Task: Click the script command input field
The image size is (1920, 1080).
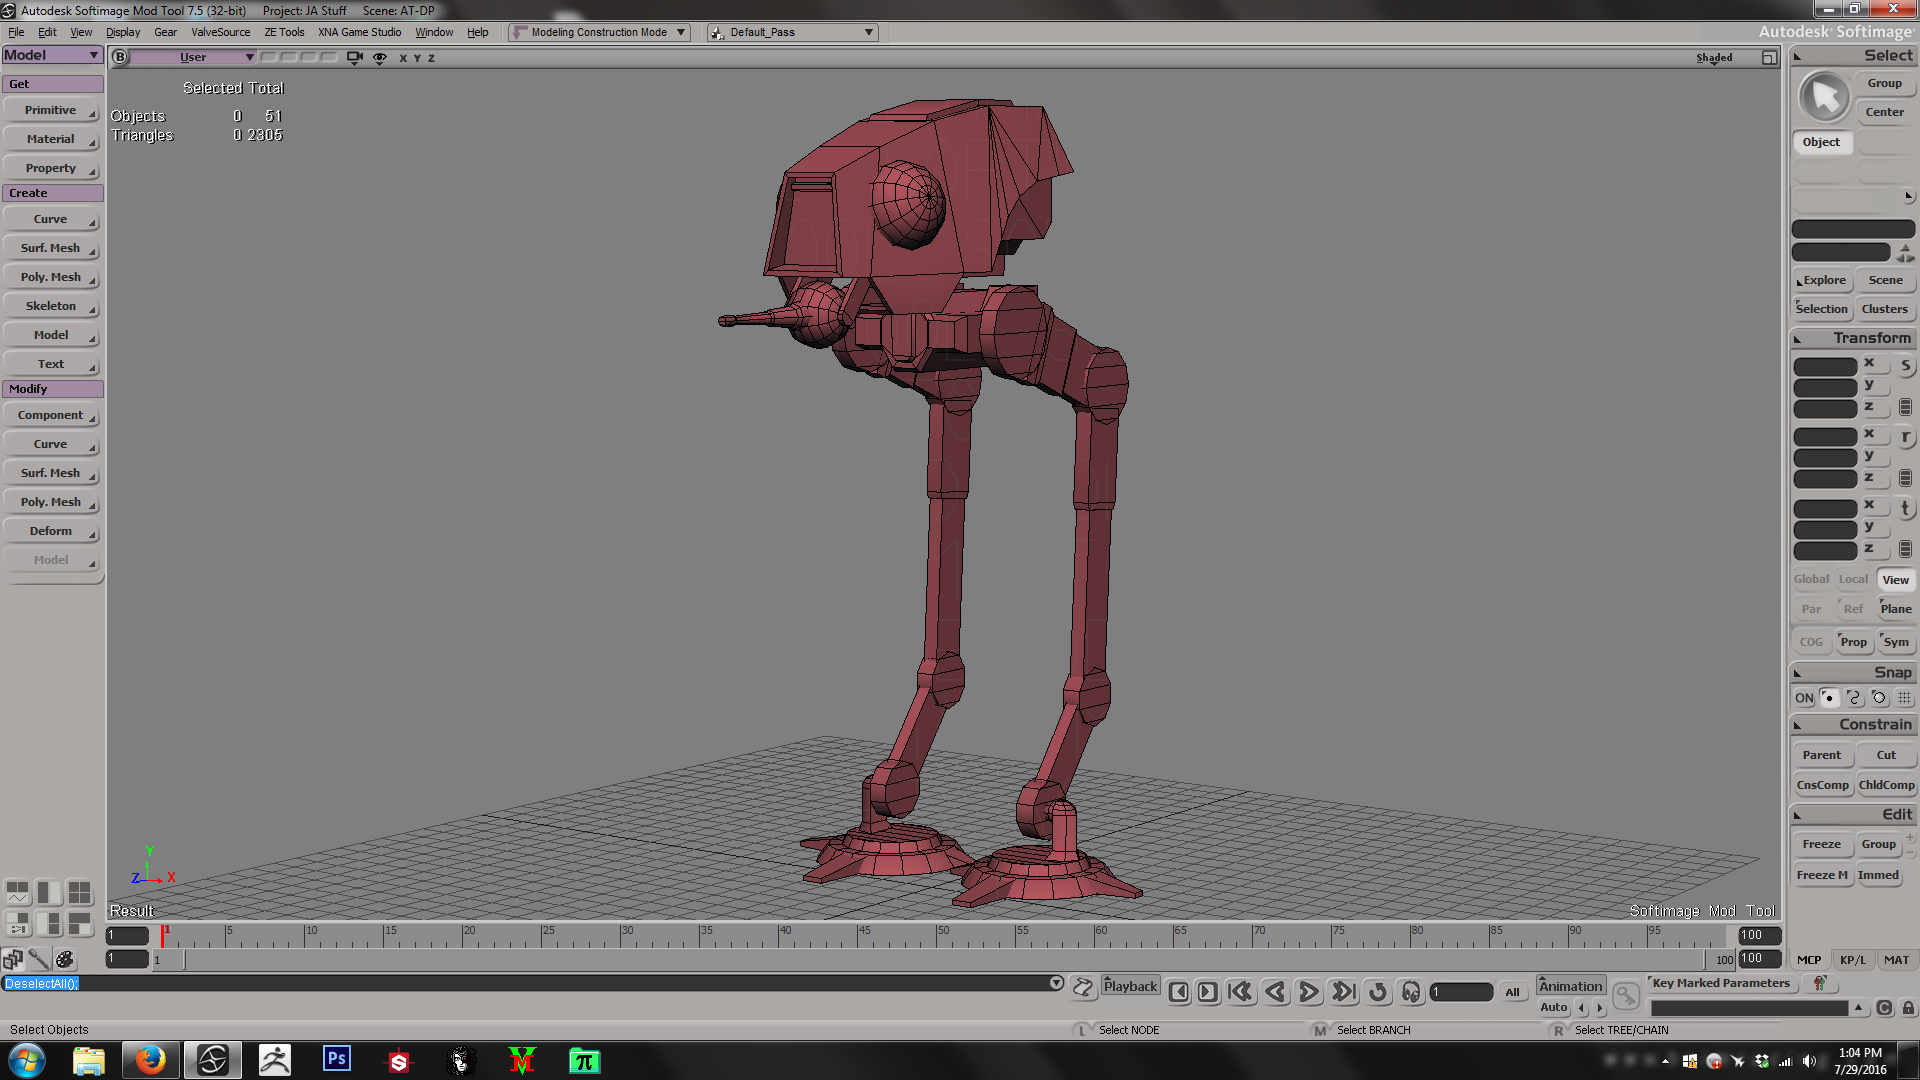Action: [533, 983]
